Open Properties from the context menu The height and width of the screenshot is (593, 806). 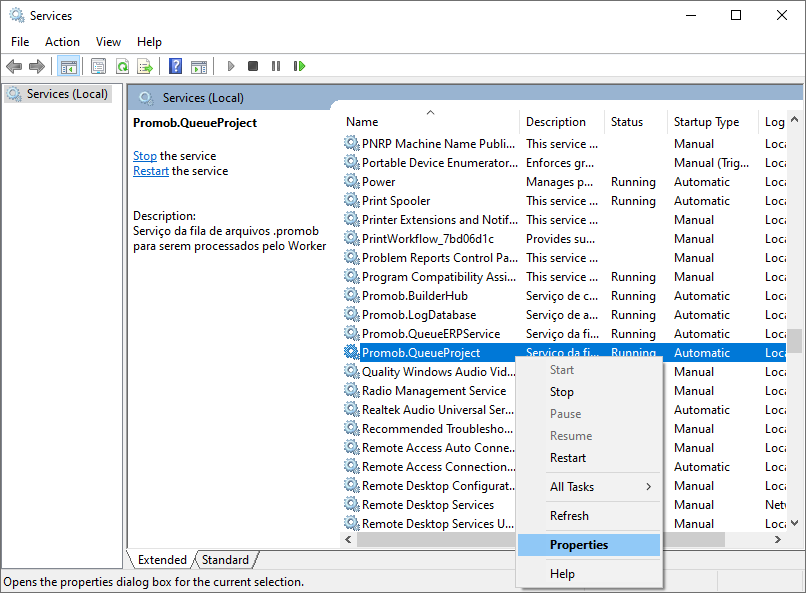click(x=589, y=545)
